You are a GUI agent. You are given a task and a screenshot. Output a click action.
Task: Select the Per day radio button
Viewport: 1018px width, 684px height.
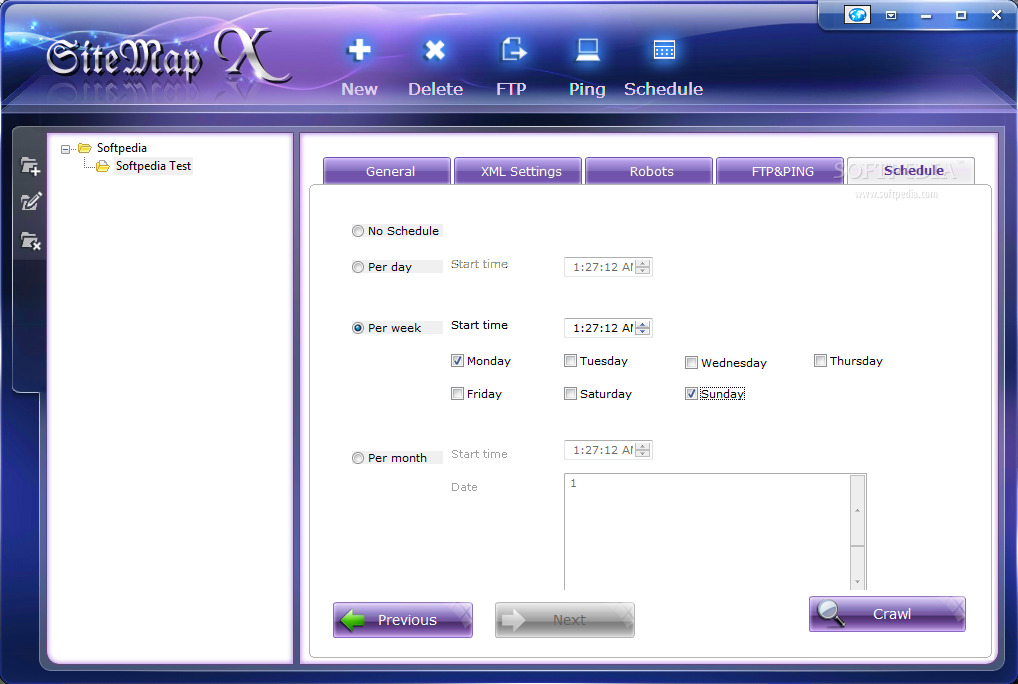point(358,267)
